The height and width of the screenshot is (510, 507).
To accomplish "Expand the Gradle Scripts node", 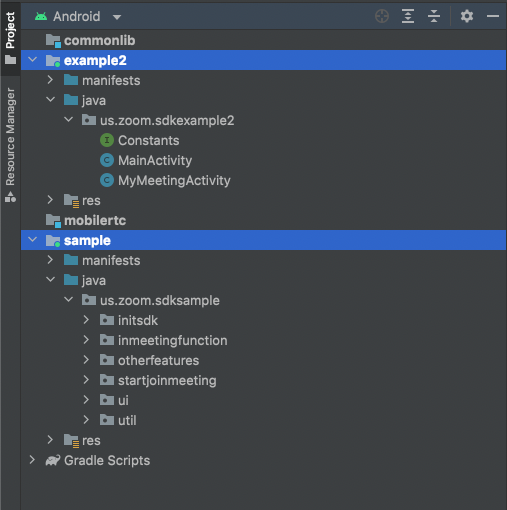I will click(x=32, y=460).
